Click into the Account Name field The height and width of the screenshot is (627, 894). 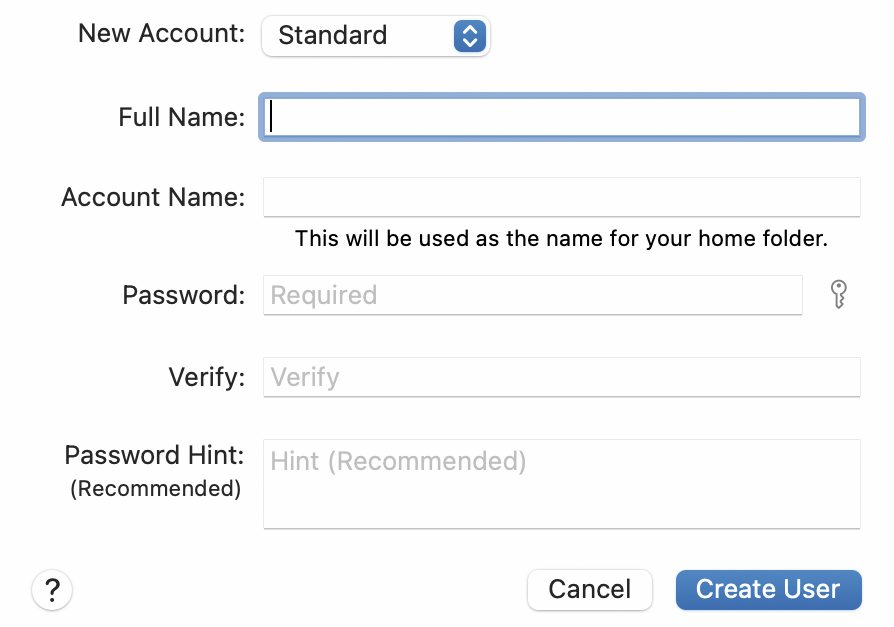coord(562,197)
